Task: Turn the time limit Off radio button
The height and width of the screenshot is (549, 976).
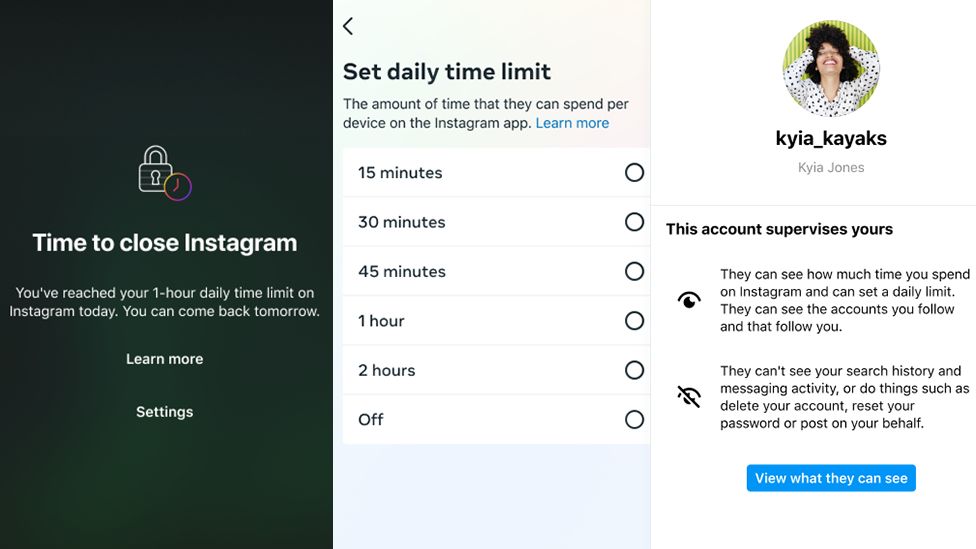Action: point(634,419)
